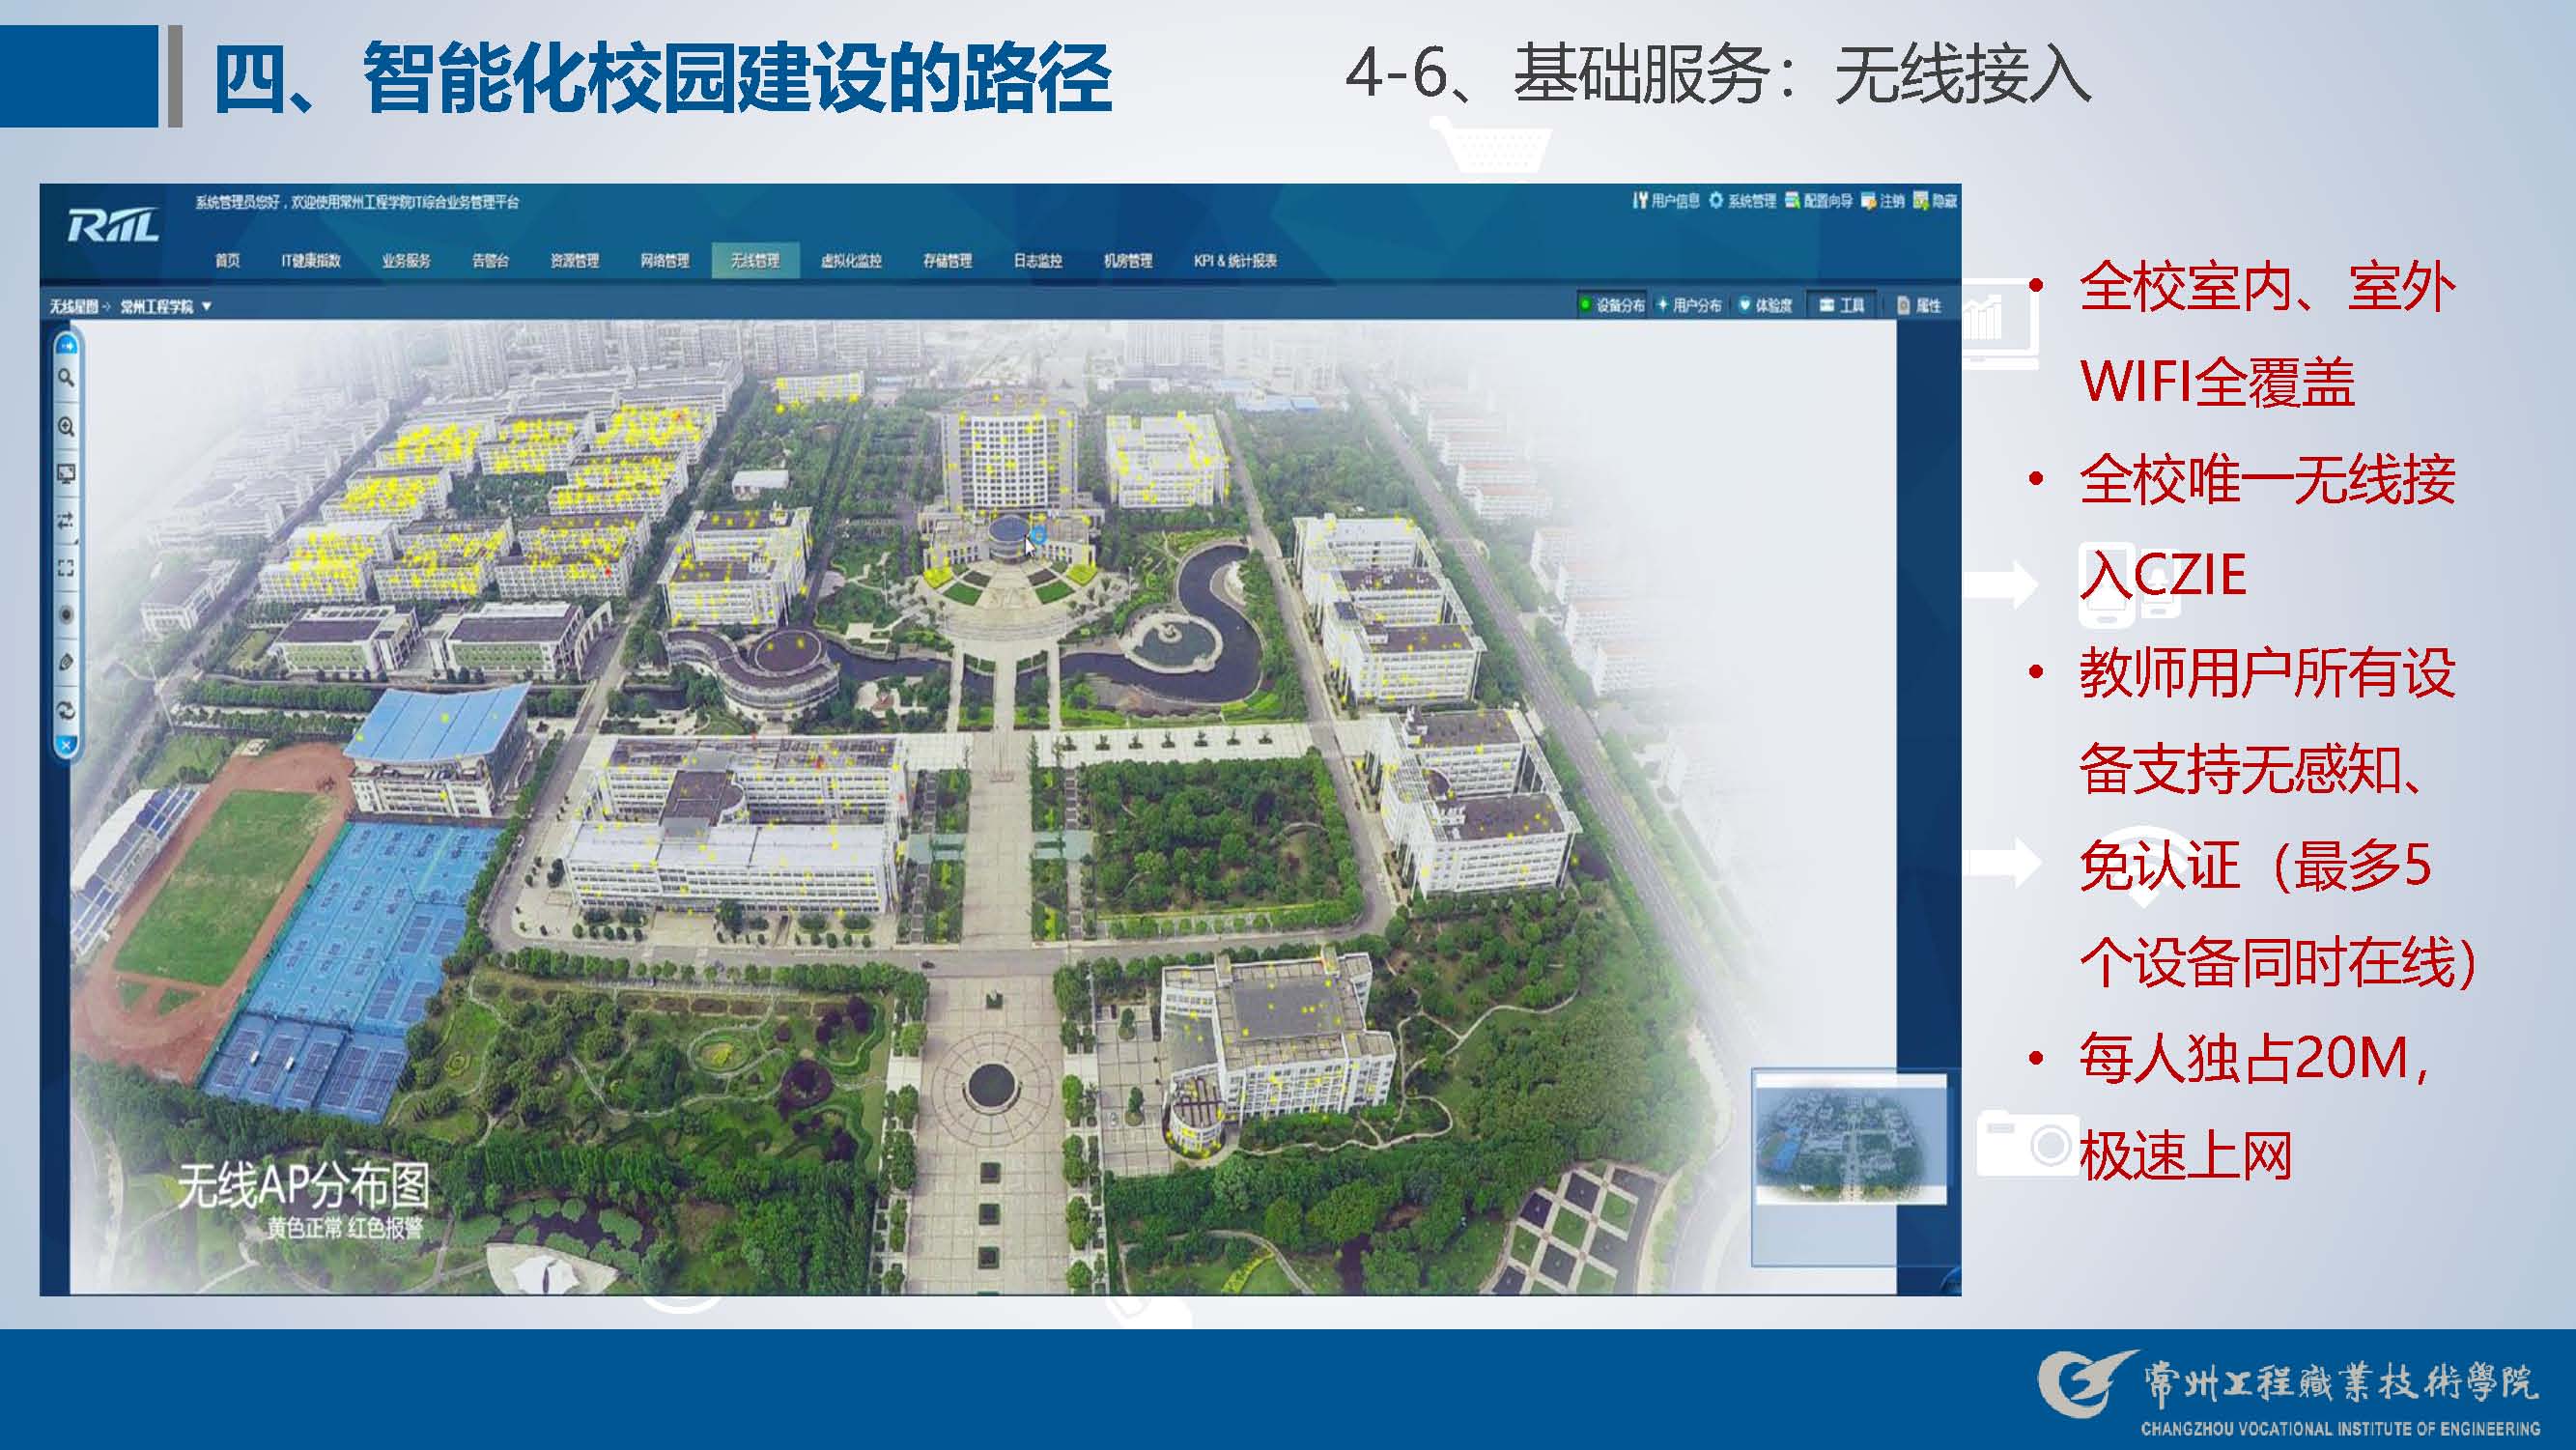Click the magnifier search tool in the map sidebar
This screenshot has width=2576, height=1450.
[66, 378]
